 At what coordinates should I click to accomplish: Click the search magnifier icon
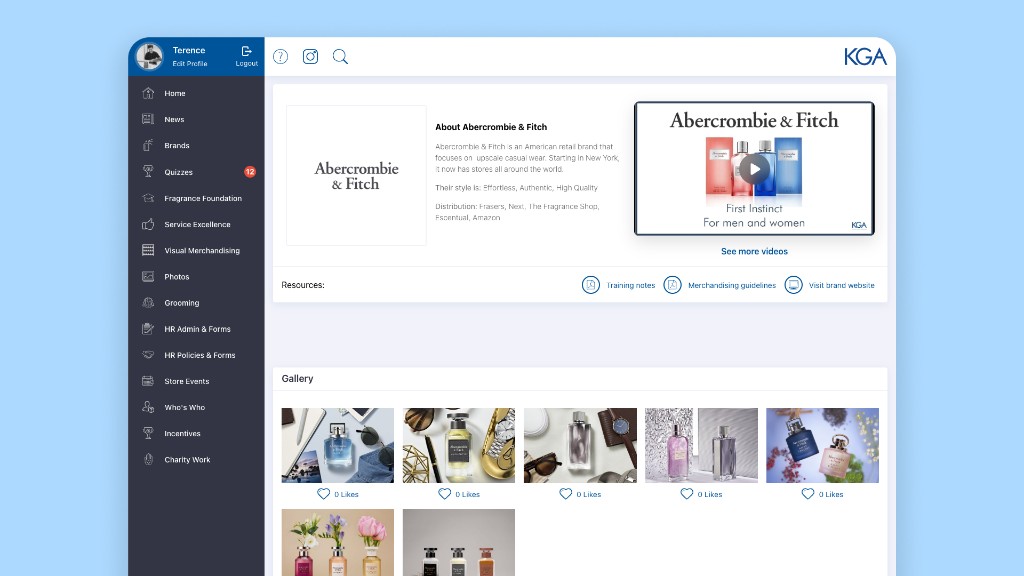click(340, 57)
